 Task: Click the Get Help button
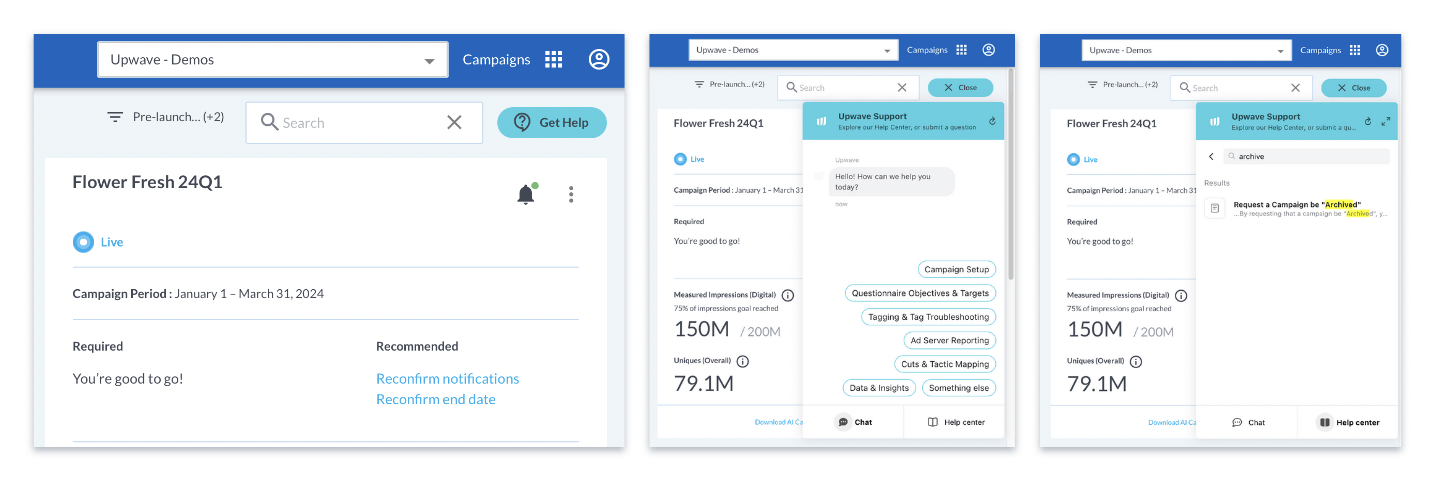click(552, 123)
